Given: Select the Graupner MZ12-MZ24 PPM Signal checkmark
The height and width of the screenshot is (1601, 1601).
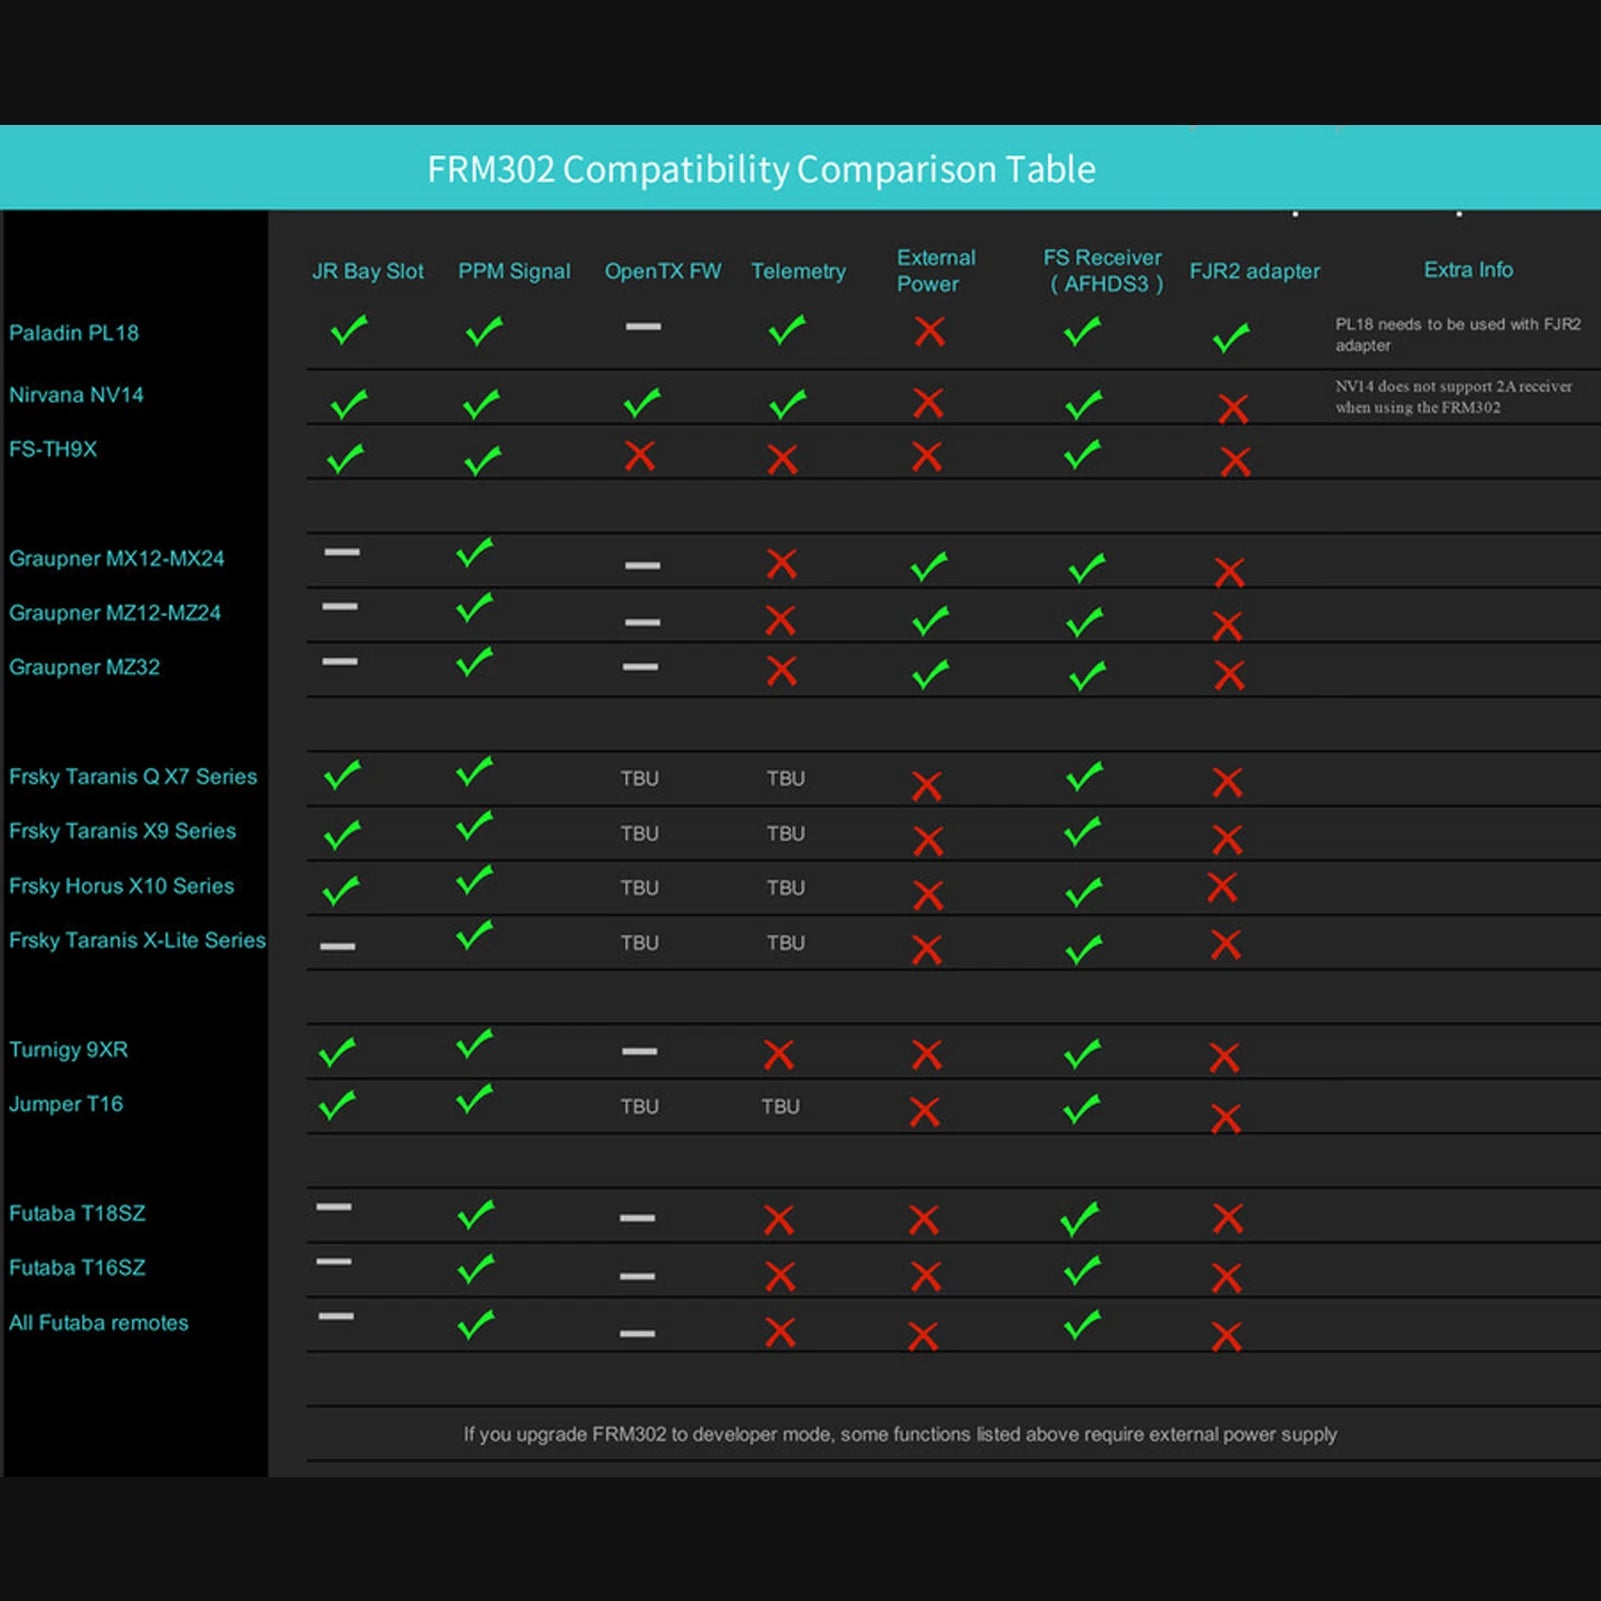Looking at the screenshot, I should [475, 607].
